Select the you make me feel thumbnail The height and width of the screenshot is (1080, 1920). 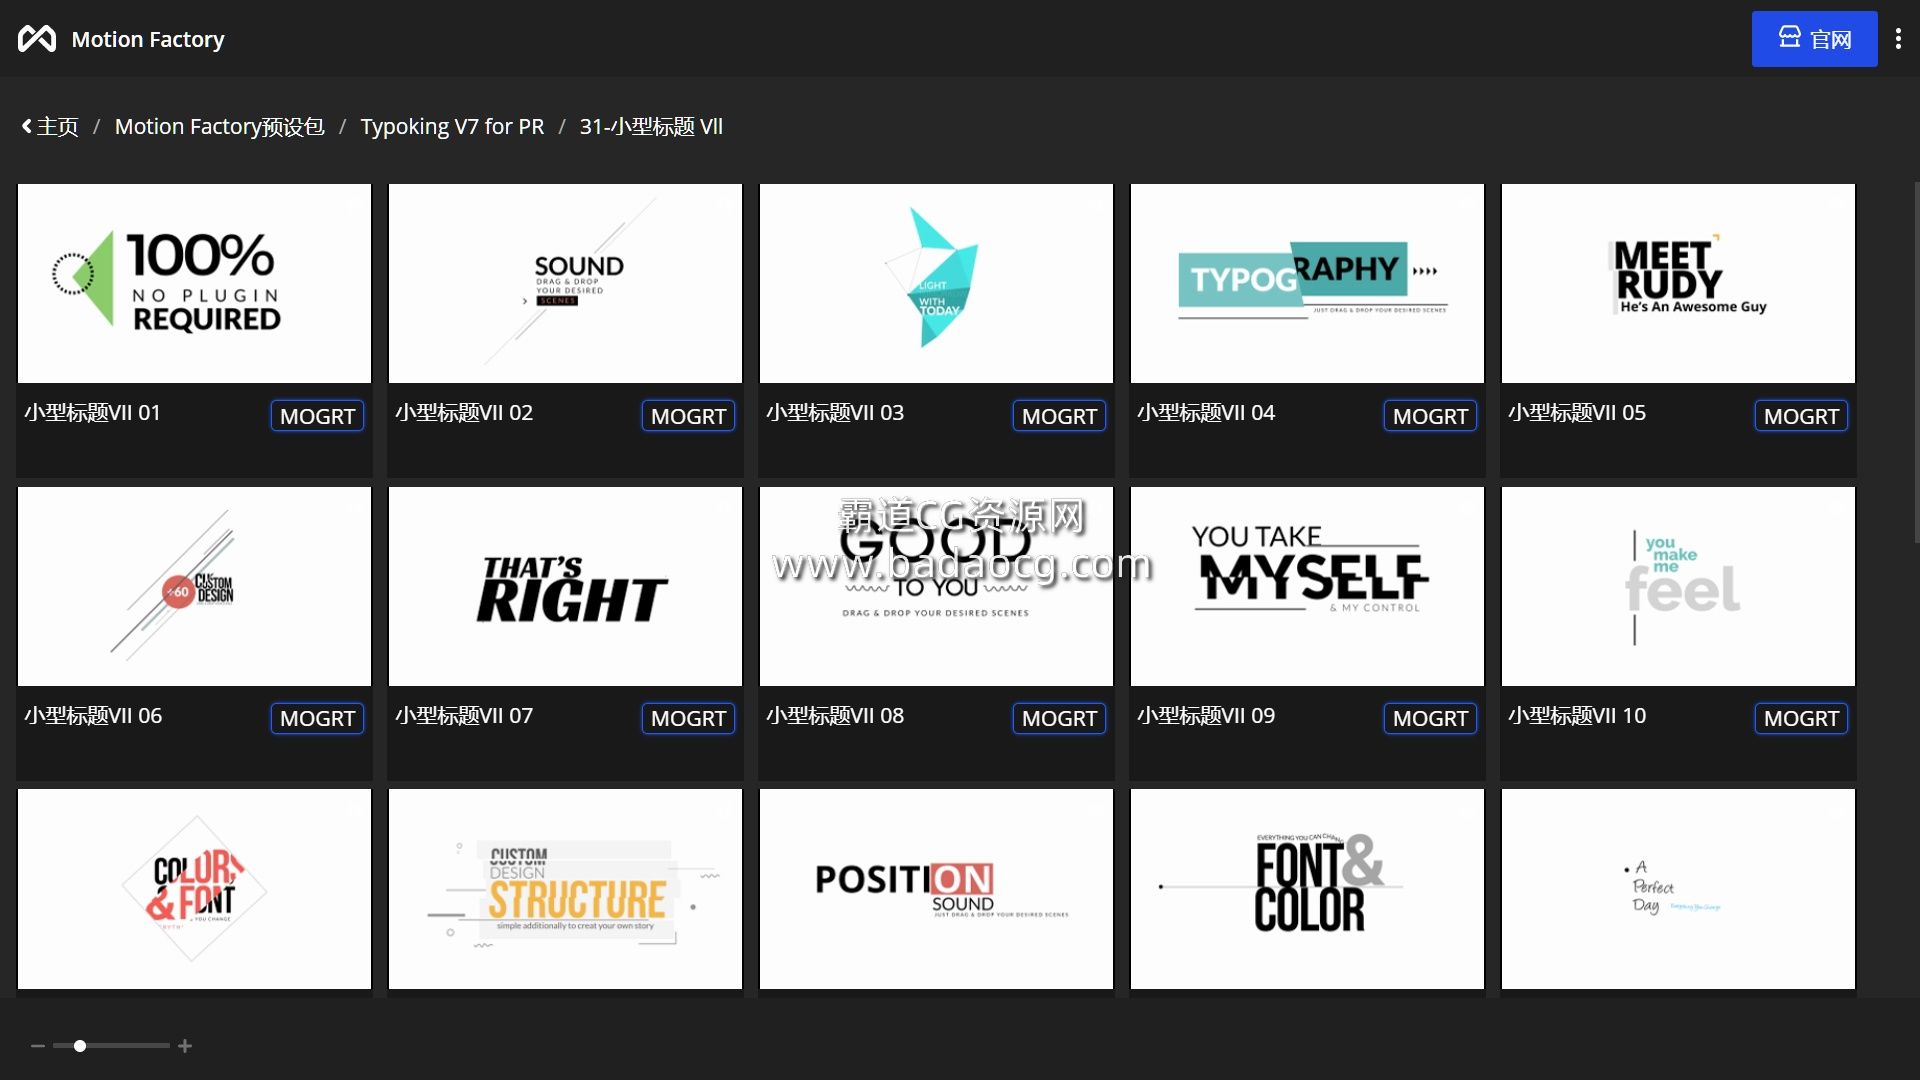(1678, 586)
